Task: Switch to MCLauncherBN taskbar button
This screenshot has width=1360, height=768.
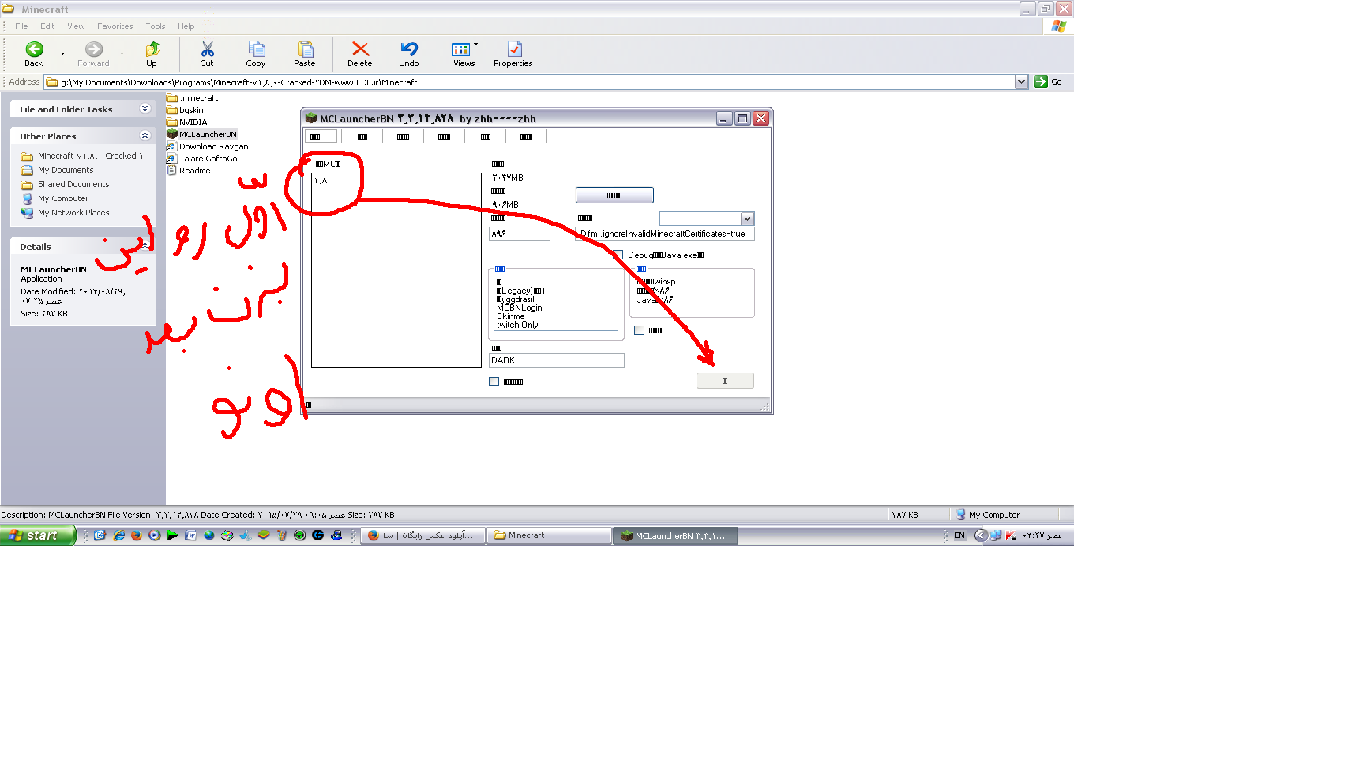Action: click(675, 536)
